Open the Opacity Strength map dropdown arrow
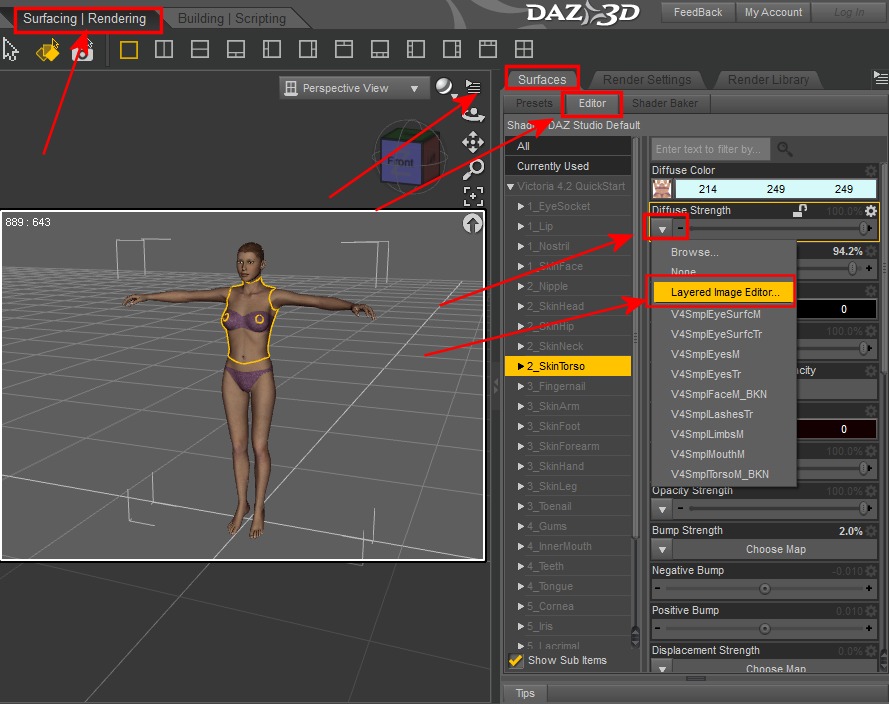 [x=662, y=509]
